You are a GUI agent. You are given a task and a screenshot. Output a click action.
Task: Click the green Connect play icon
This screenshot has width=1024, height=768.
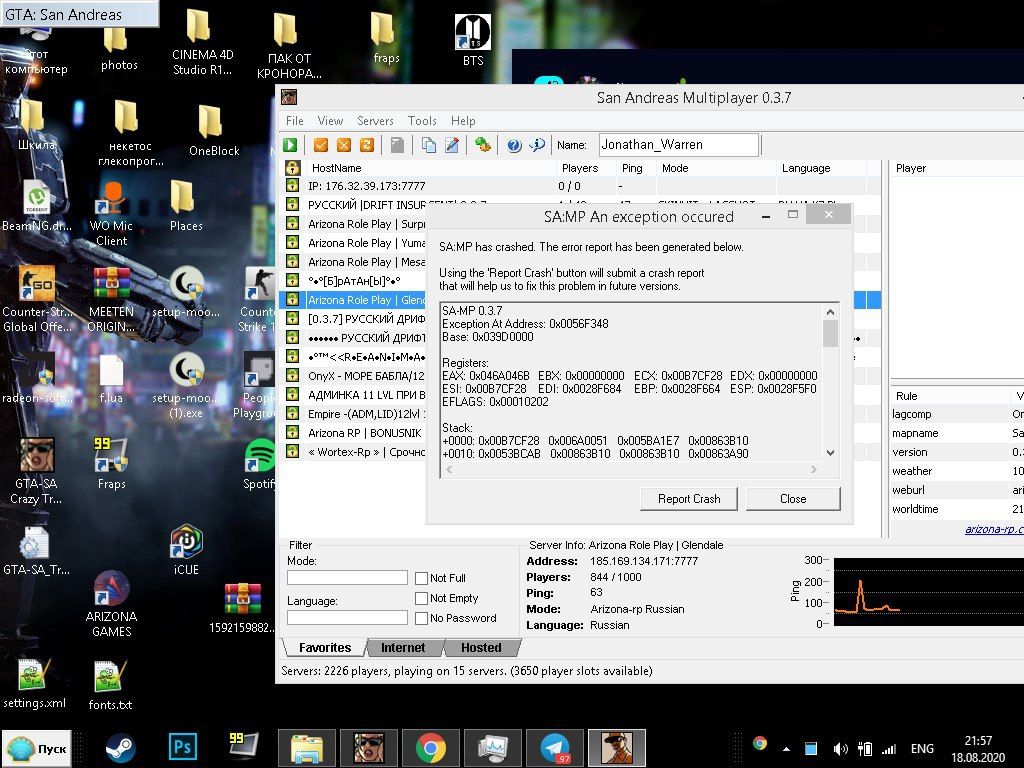290,145
